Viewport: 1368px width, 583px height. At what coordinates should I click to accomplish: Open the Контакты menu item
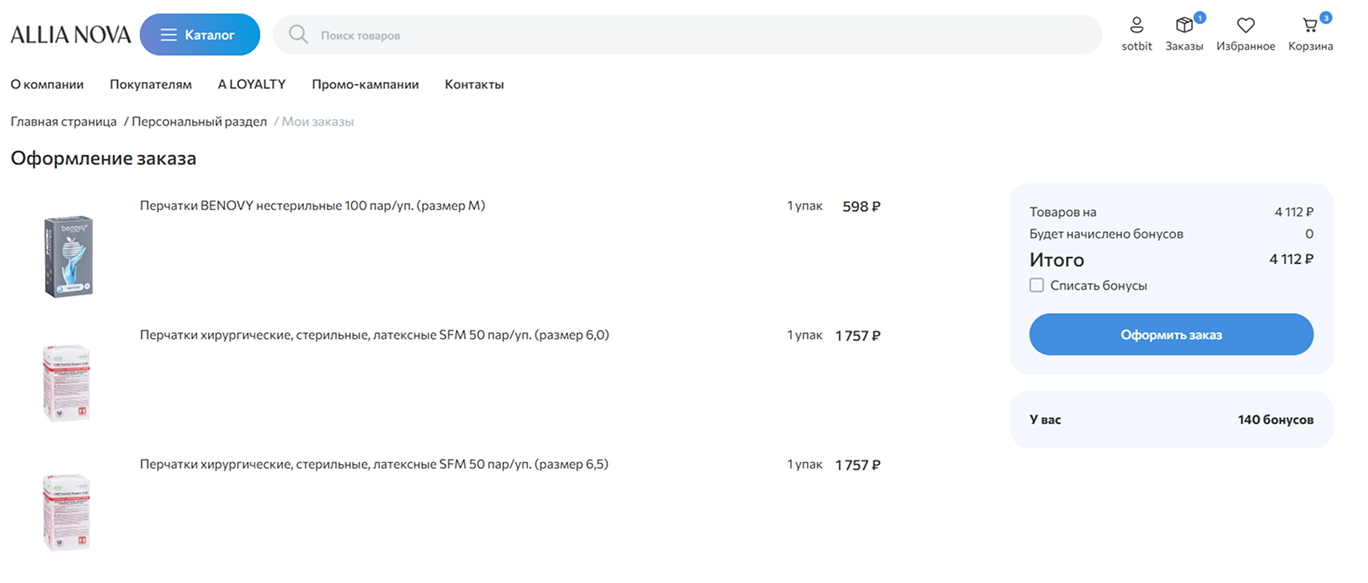[474, 85]
